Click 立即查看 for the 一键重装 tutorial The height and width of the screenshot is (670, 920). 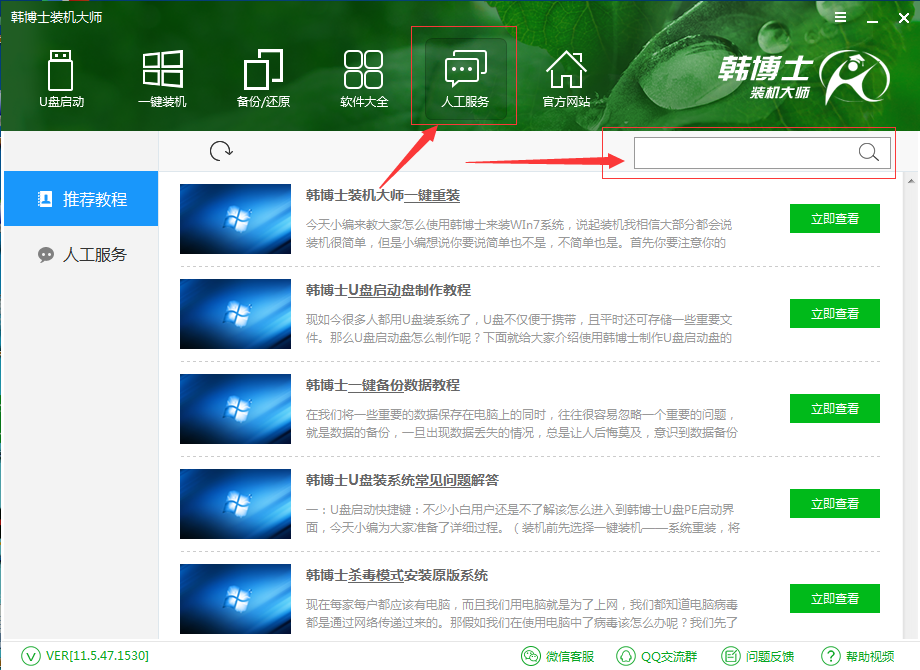tap(834, 218)
